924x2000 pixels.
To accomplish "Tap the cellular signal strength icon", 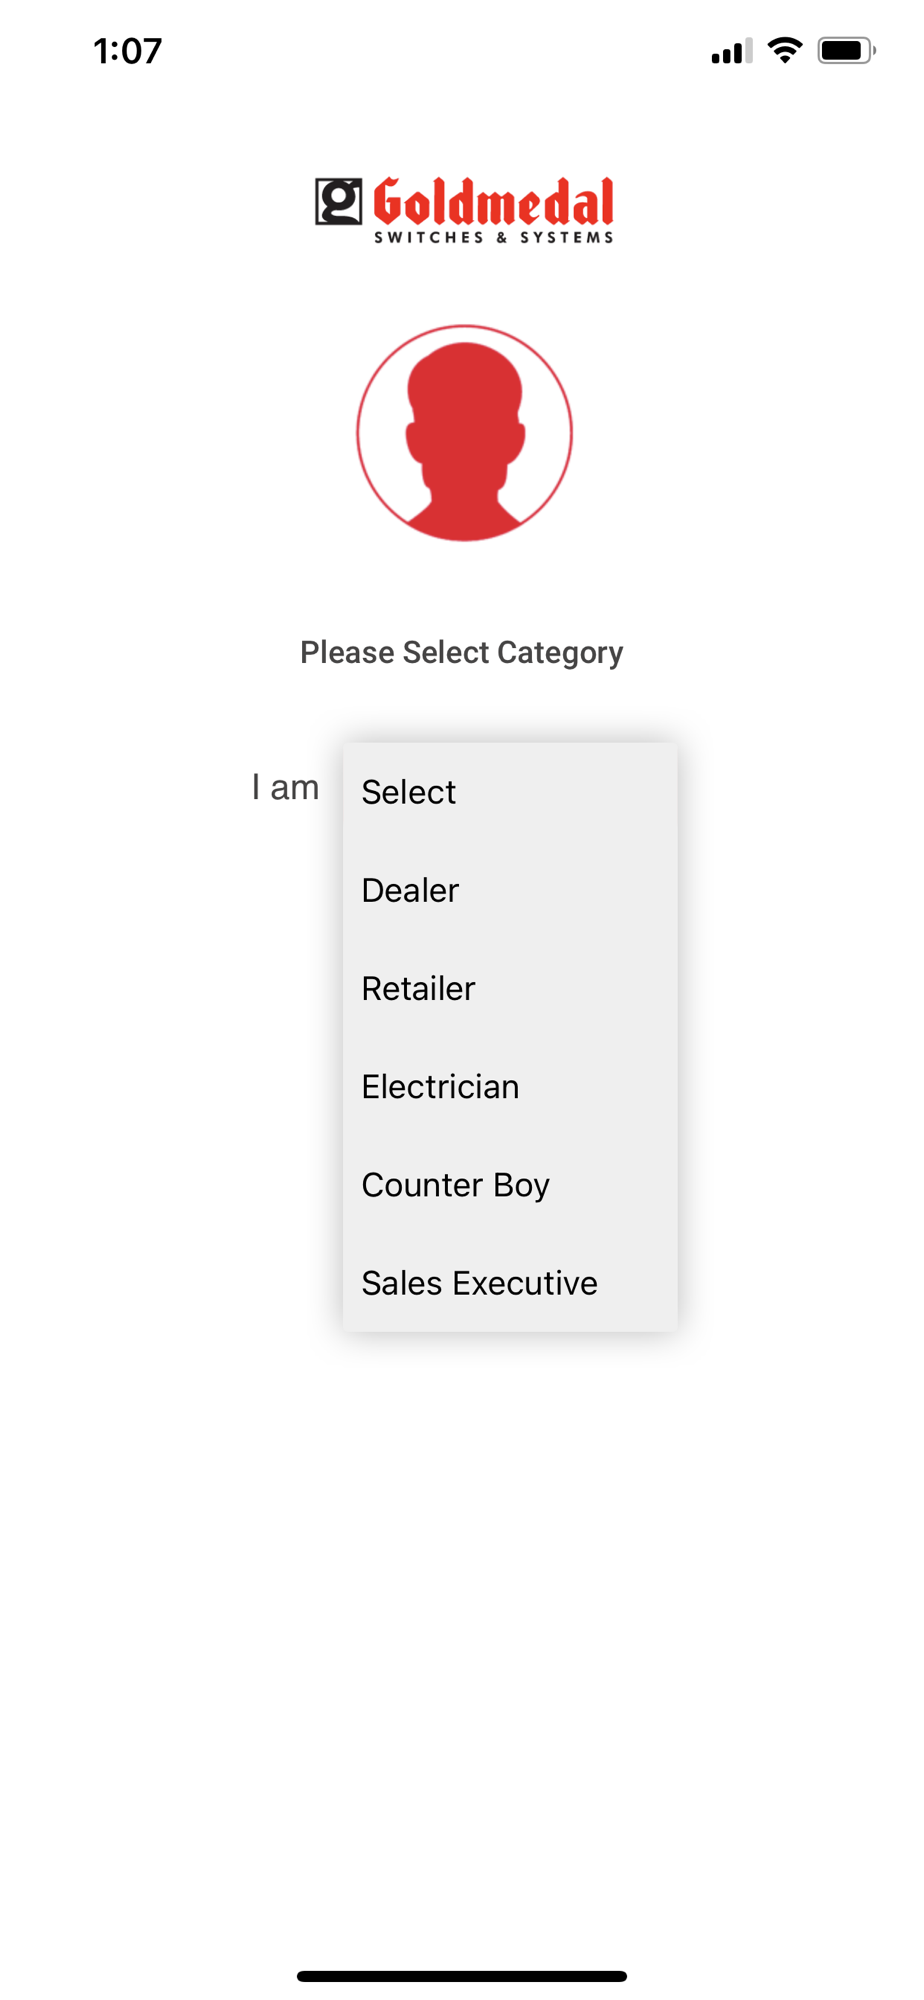I will pyautogui.click(x=732, y=51).
